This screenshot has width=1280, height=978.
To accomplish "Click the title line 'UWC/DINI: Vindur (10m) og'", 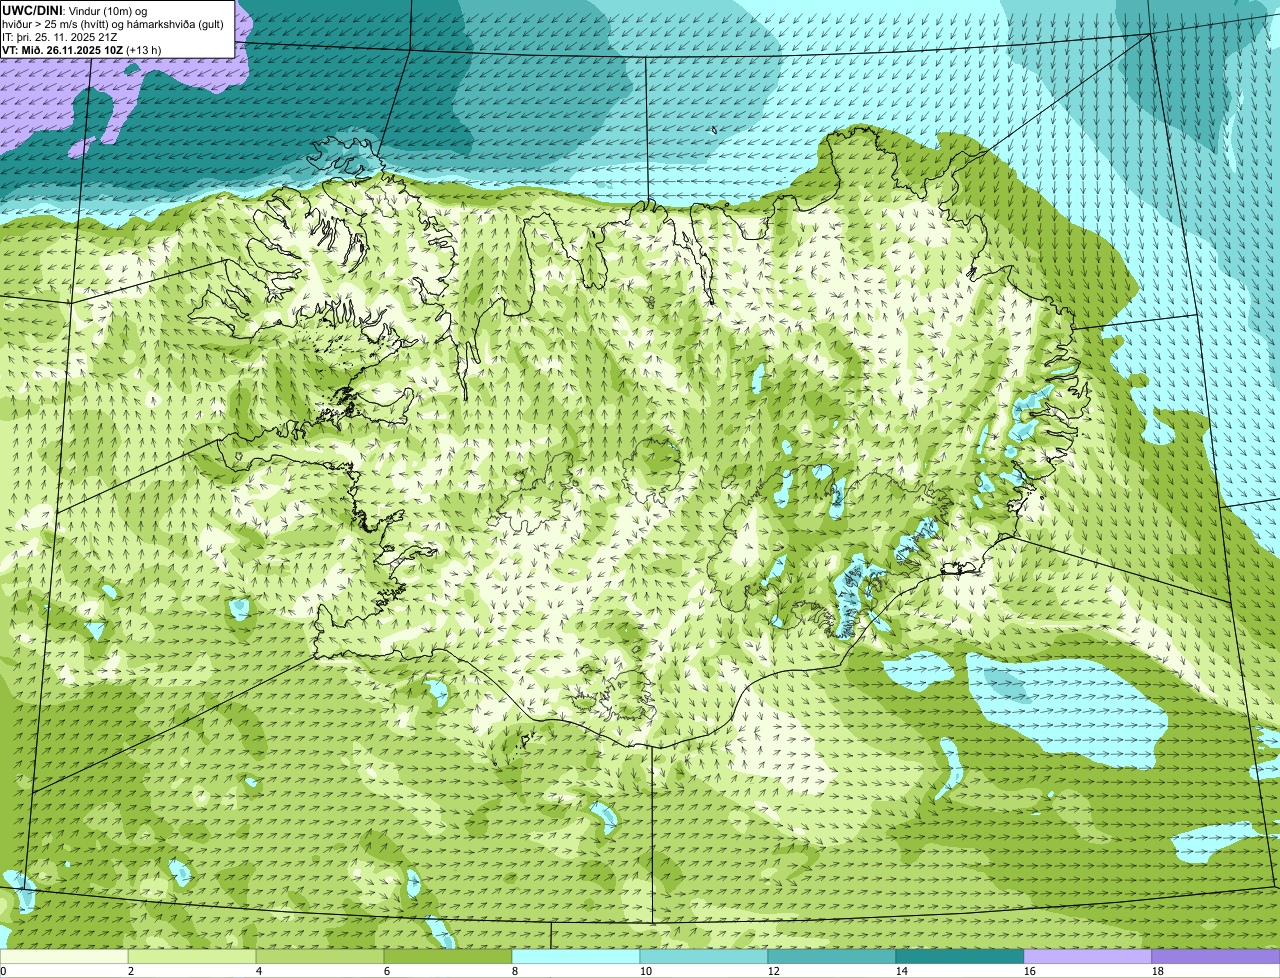I will (75, 10).
